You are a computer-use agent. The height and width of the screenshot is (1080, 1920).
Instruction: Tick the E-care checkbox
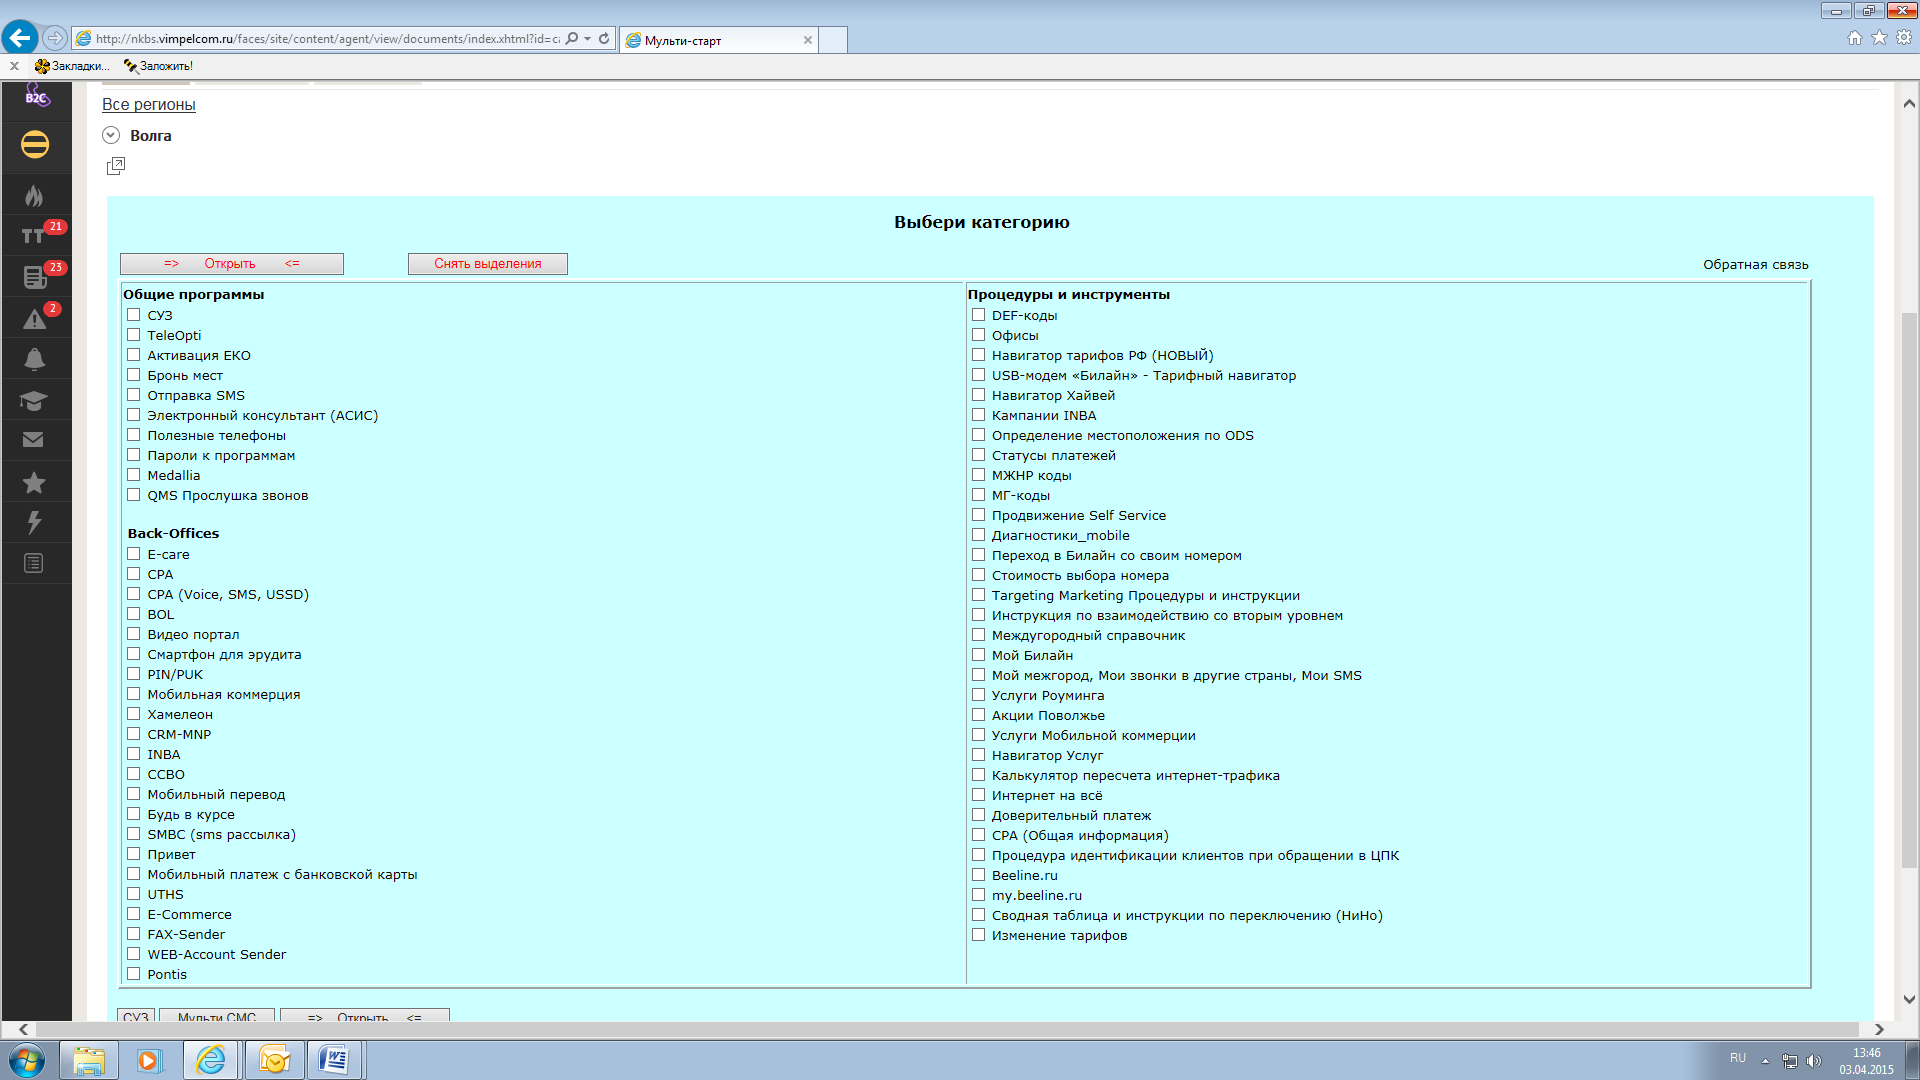[134, 554]
